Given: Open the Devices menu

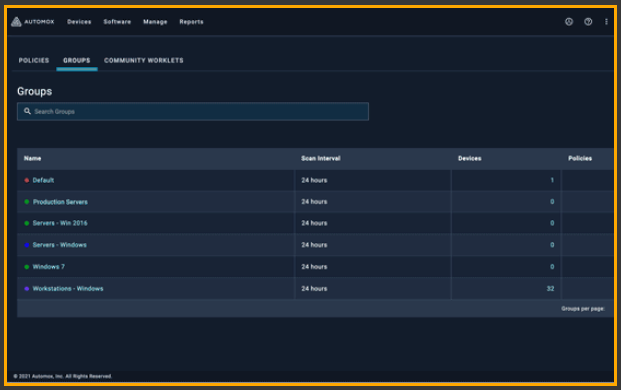Looking at the screenshot, I should click(x=79, y=22).
